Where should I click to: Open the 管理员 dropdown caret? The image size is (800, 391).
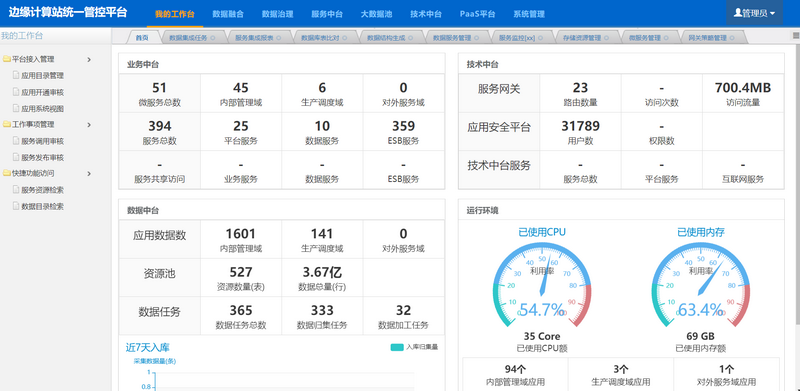point(773,14)
